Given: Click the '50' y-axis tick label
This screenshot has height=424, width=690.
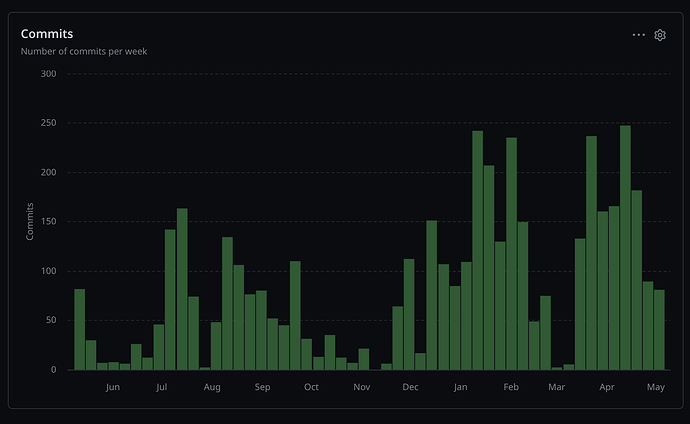Looking at the screenshot, I should pos(51,320).
